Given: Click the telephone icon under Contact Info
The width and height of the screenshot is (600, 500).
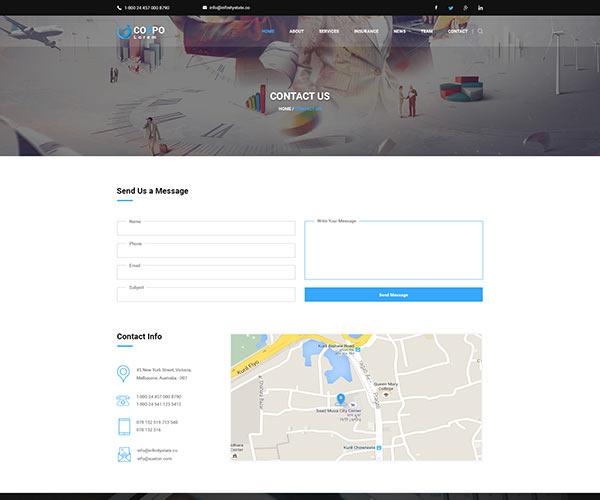Looking at the screenshot, I should click(123, 401).
